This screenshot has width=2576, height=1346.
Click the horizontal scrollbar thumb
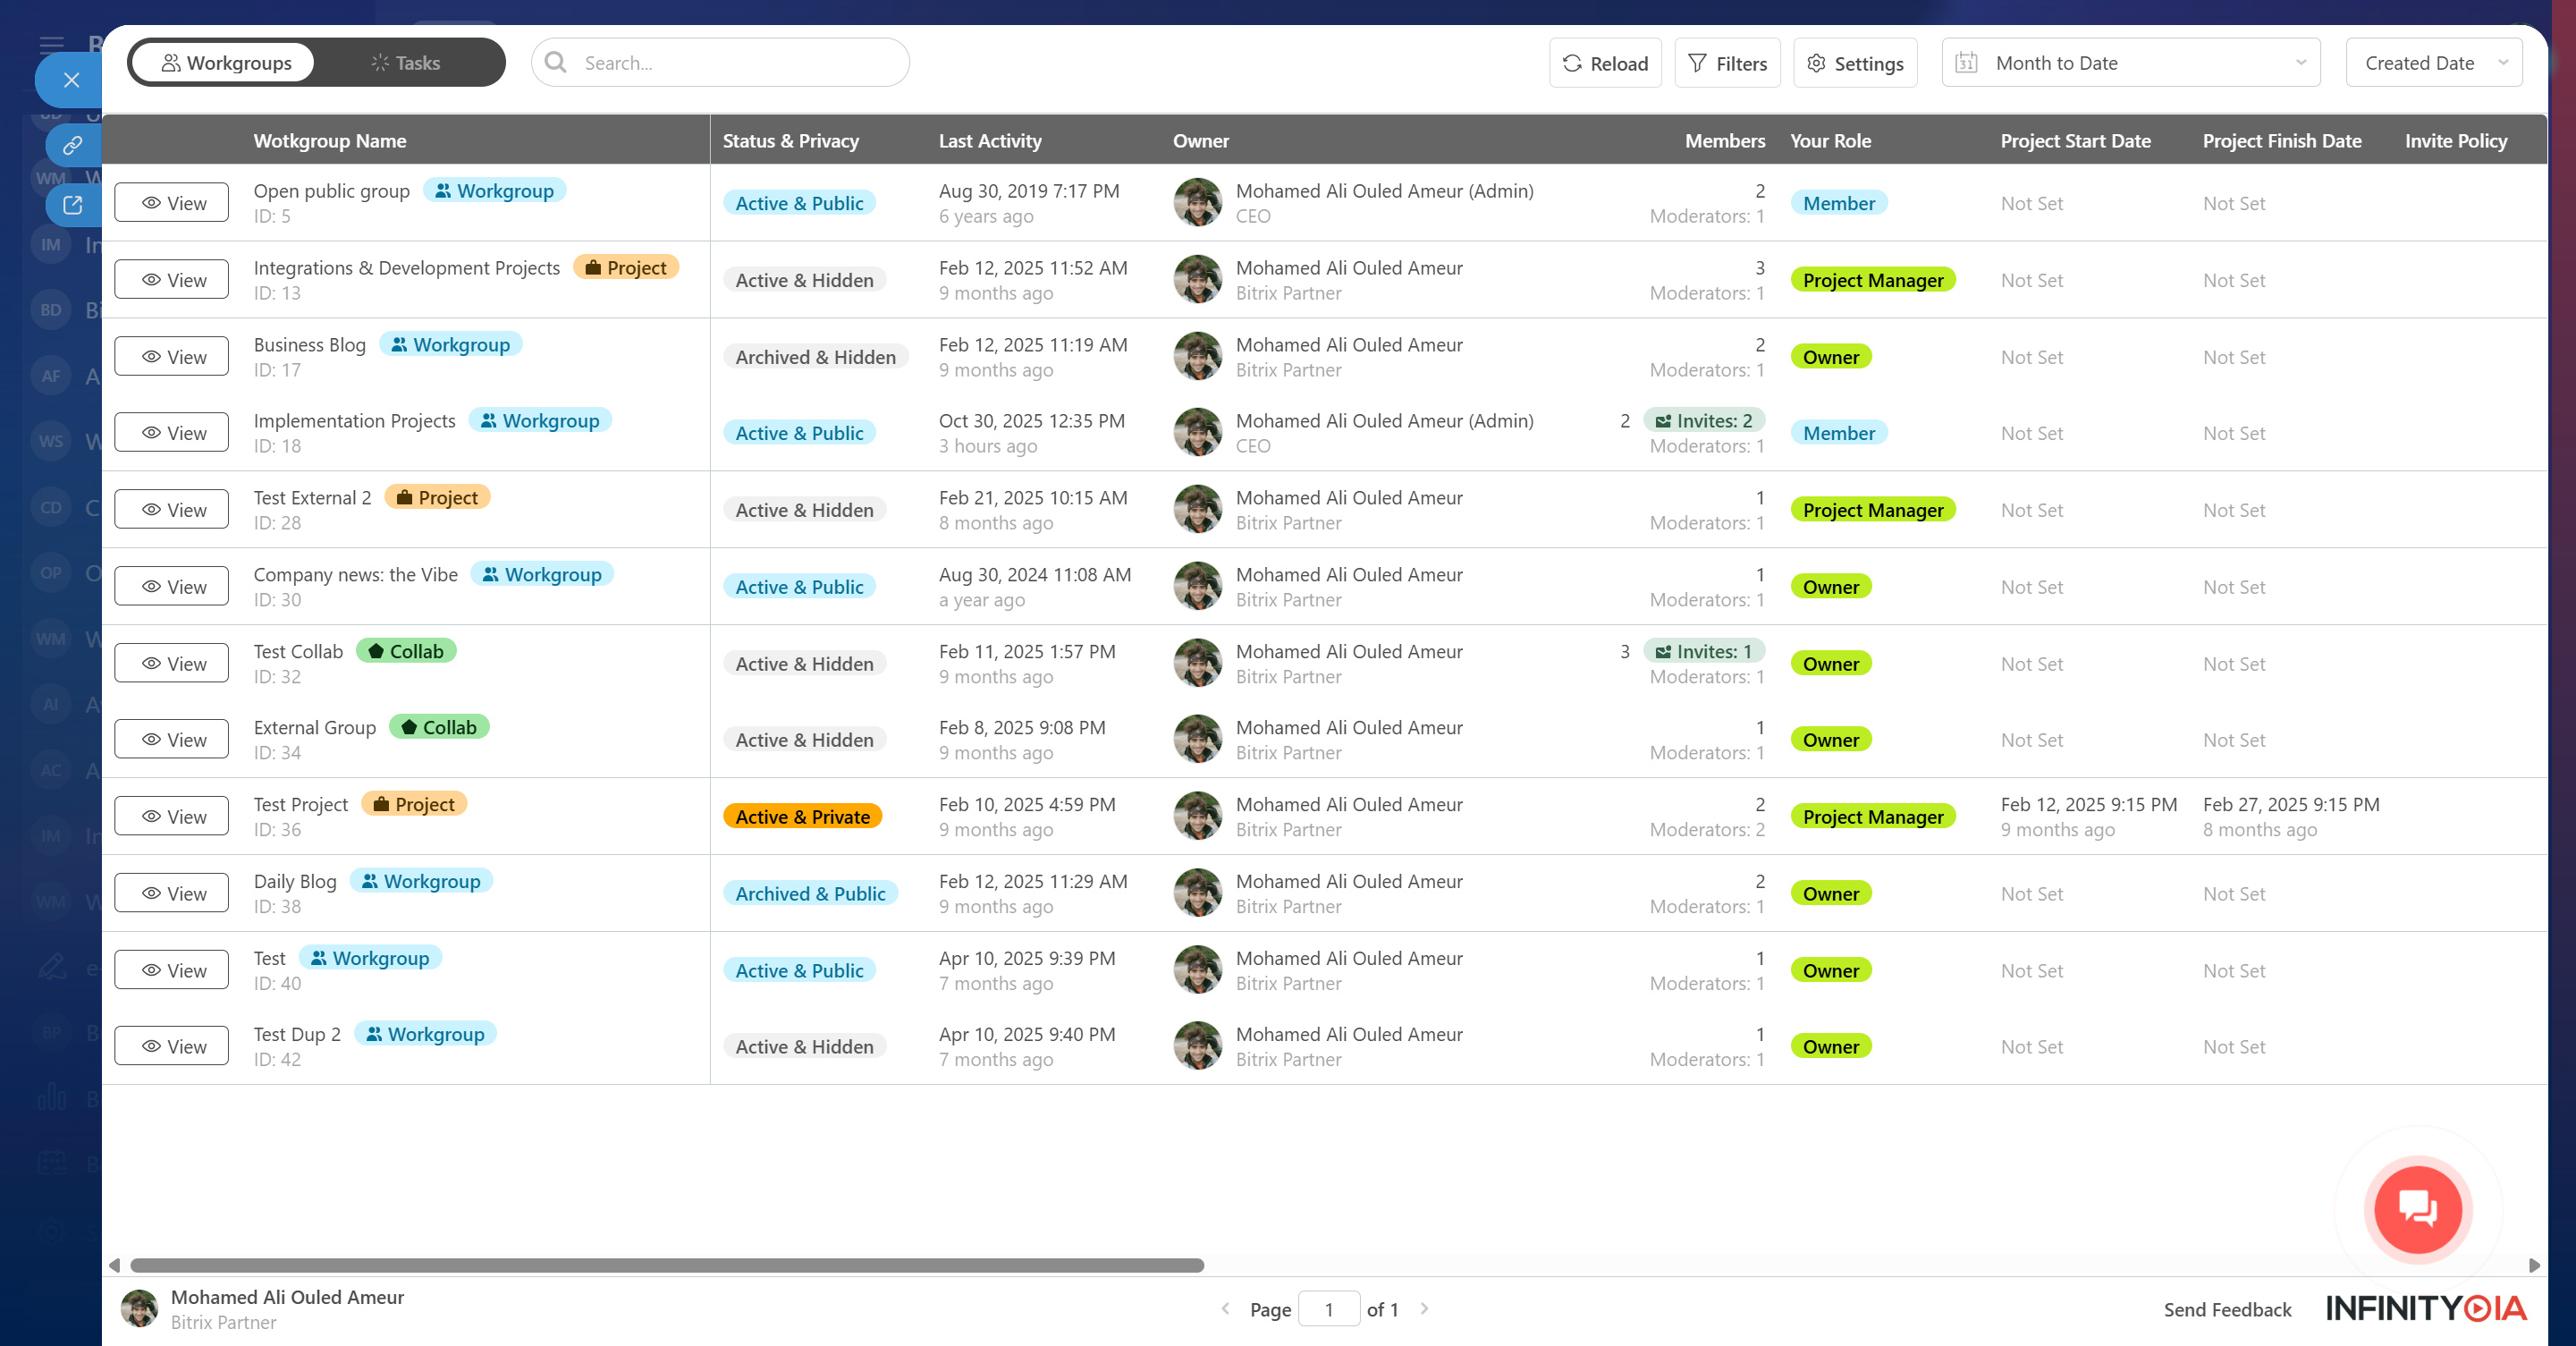point(666,1265)
